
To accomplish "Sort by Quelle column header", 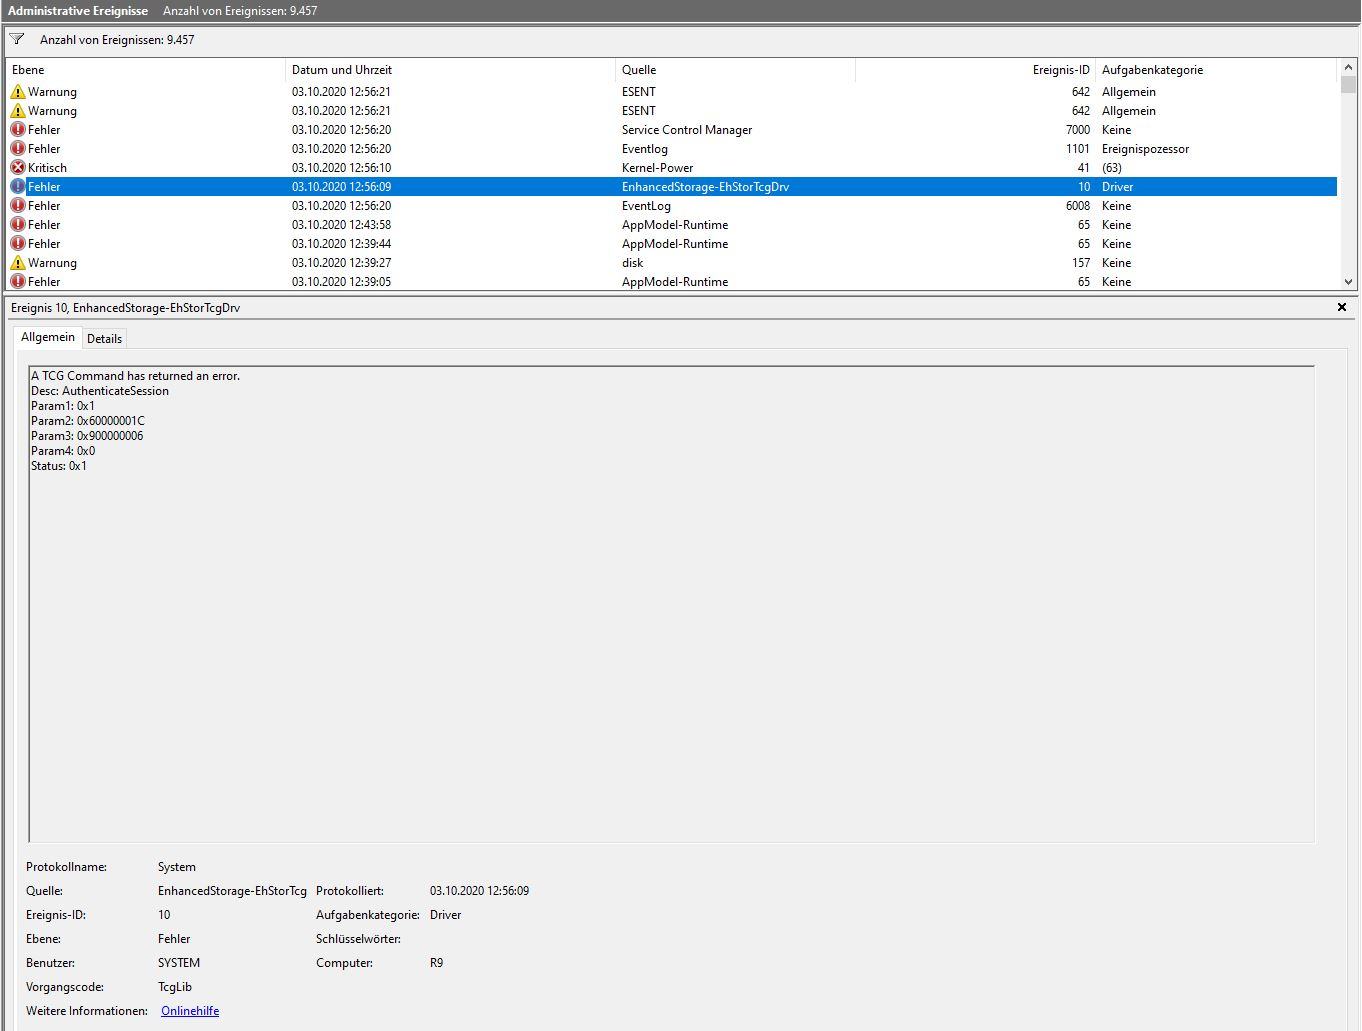I will point(735,70).
